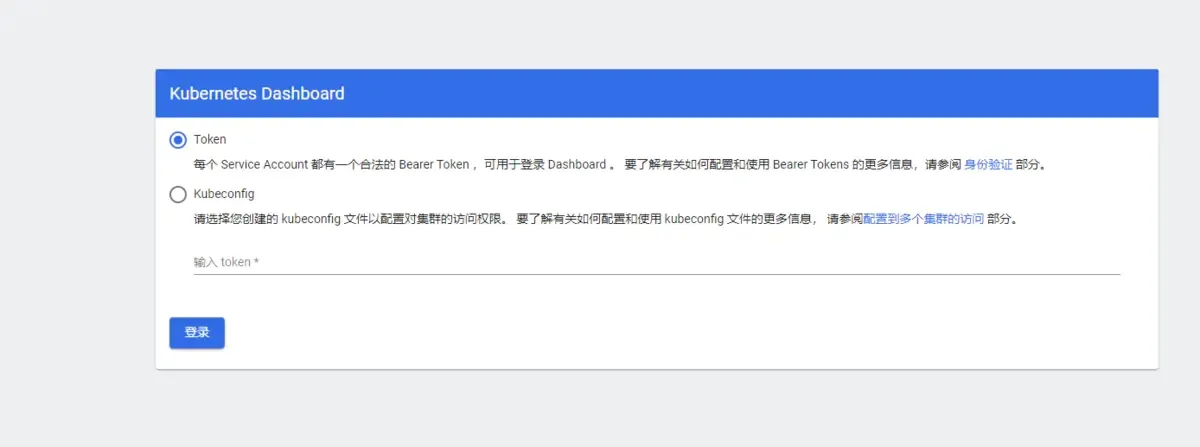Click the Kubernetes Dashboard header title
Viewport: 1200px width, 447px height.
coord(257,94)
